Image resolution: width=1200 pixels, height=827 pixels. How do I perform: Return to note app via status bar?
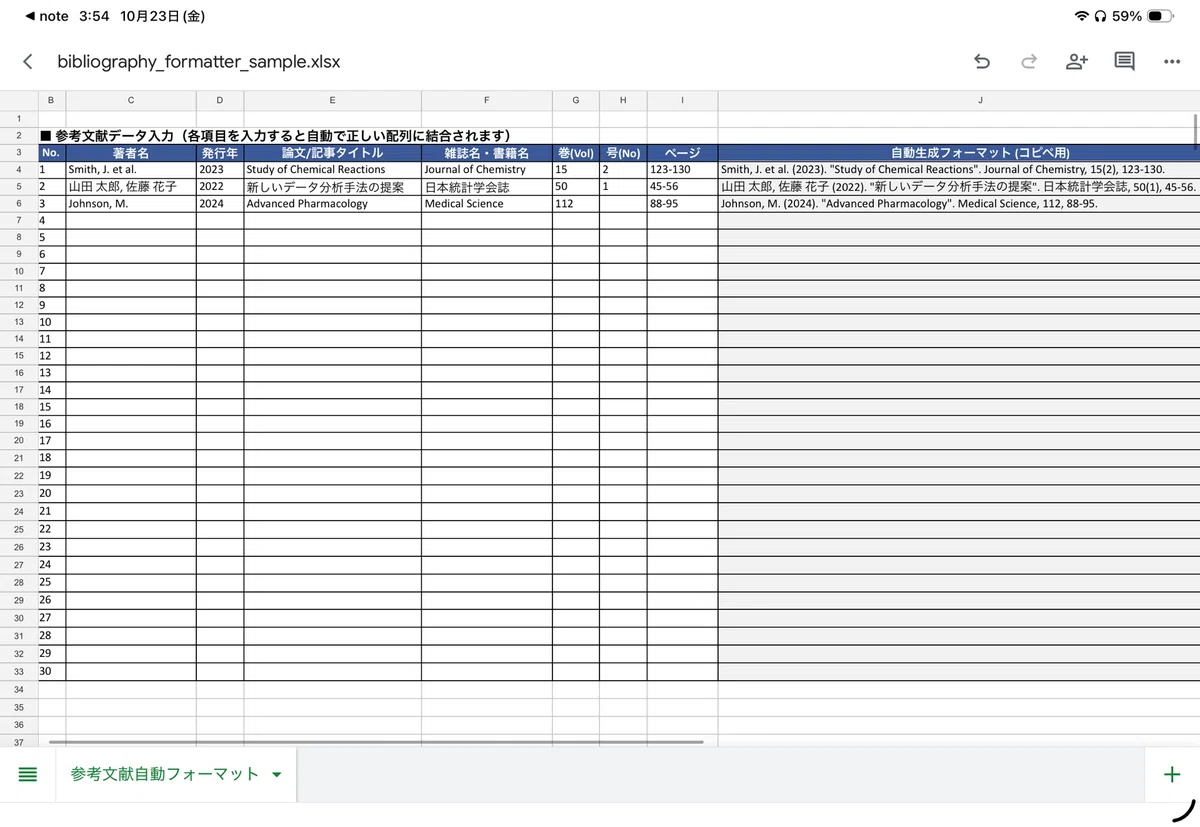[46, 16]
